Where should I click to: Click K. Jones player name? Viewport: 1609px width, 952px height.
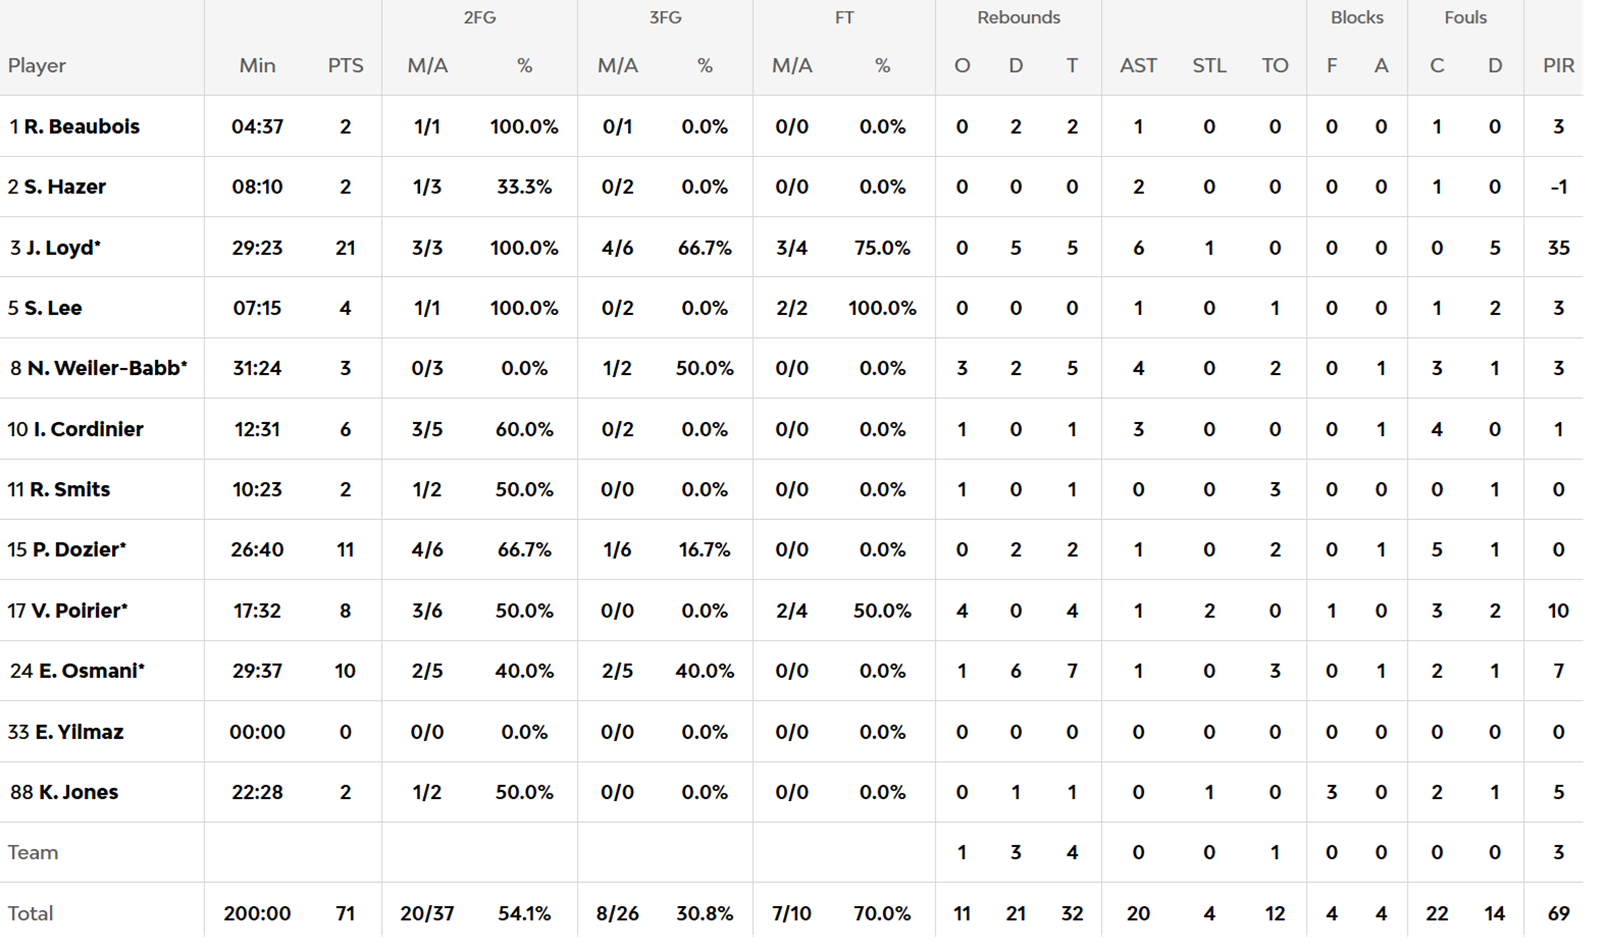[x=78, y=792]
